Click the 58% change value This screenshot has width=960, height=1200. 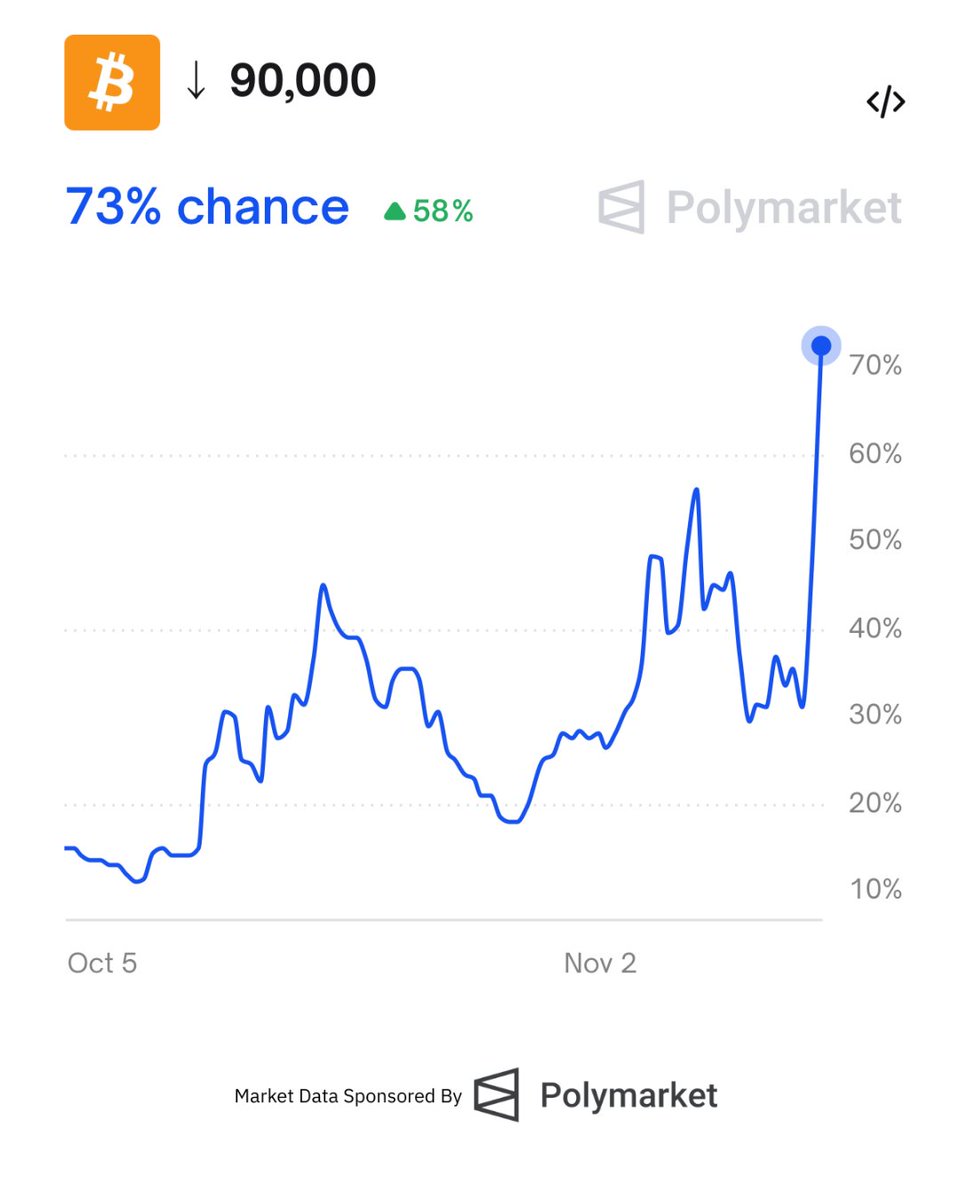point(442,211)
